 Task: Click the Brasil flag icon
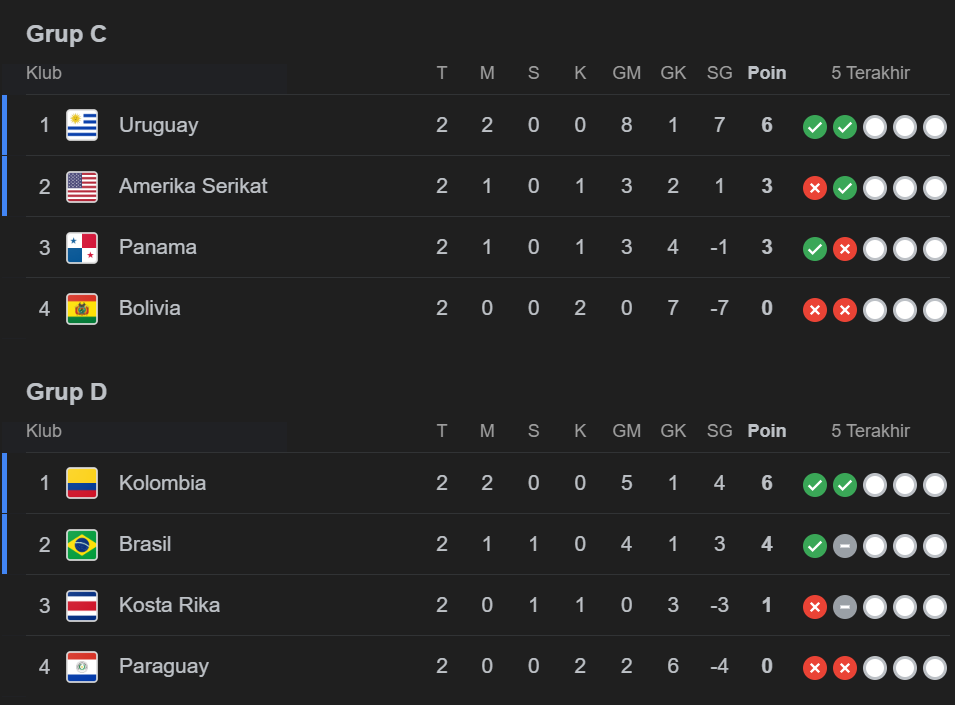point(82,544)
